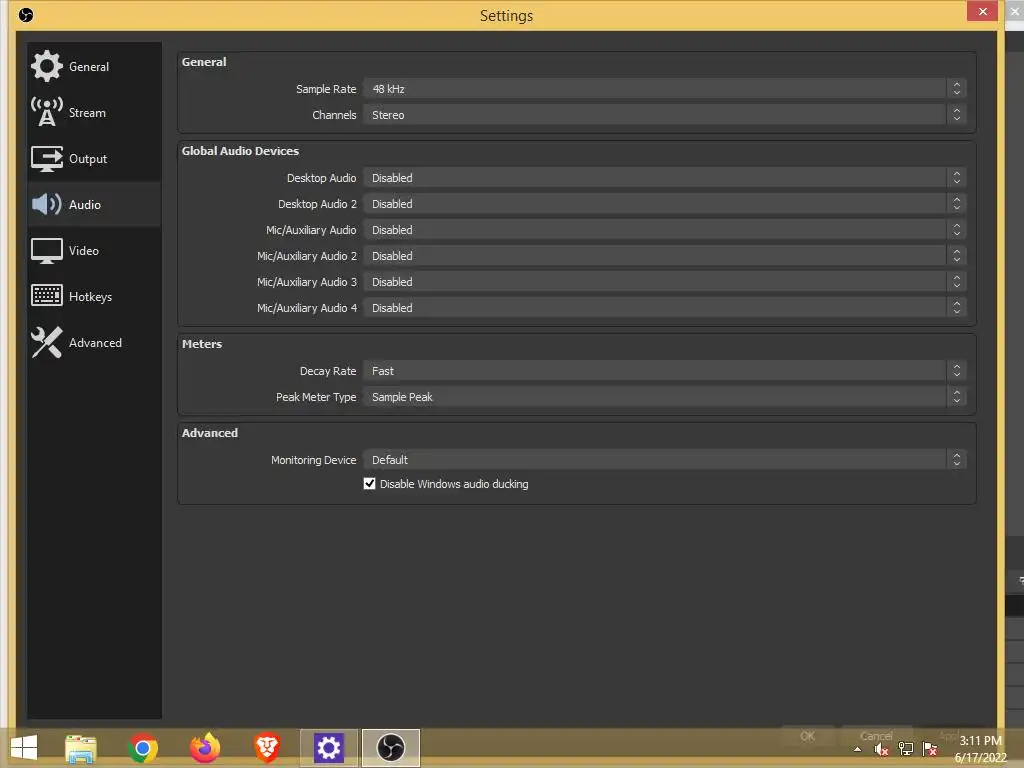Viewport: 1024px width, 768px height.
Task: Open the Decay Rate dropdown
Action: tap(665, 371)
